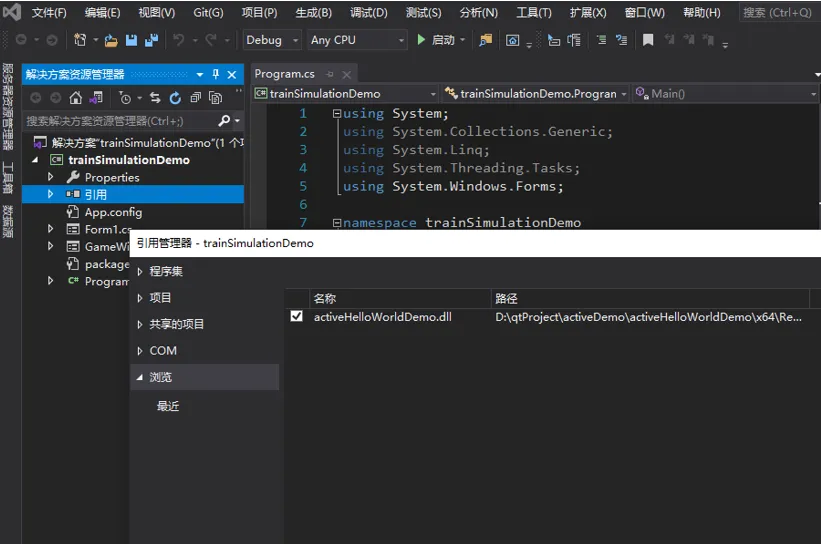The height and width of the screenshot is (544, 821).
Task: Open the 帮助(H) menu
Action: [x=702, y=13]
